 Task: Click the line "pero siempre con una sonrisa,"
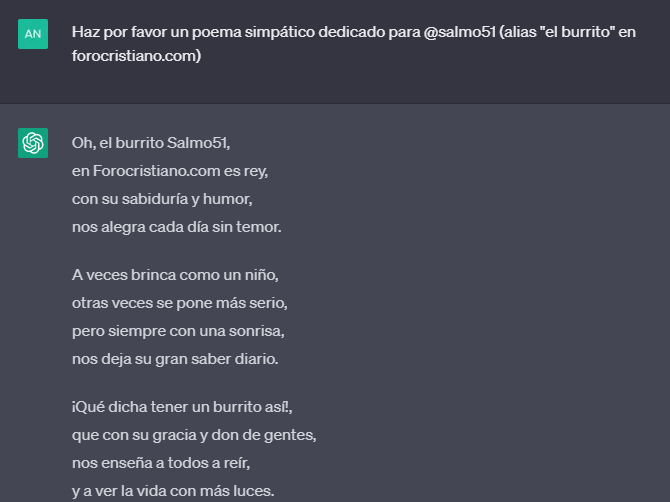[x=178, y=331]
